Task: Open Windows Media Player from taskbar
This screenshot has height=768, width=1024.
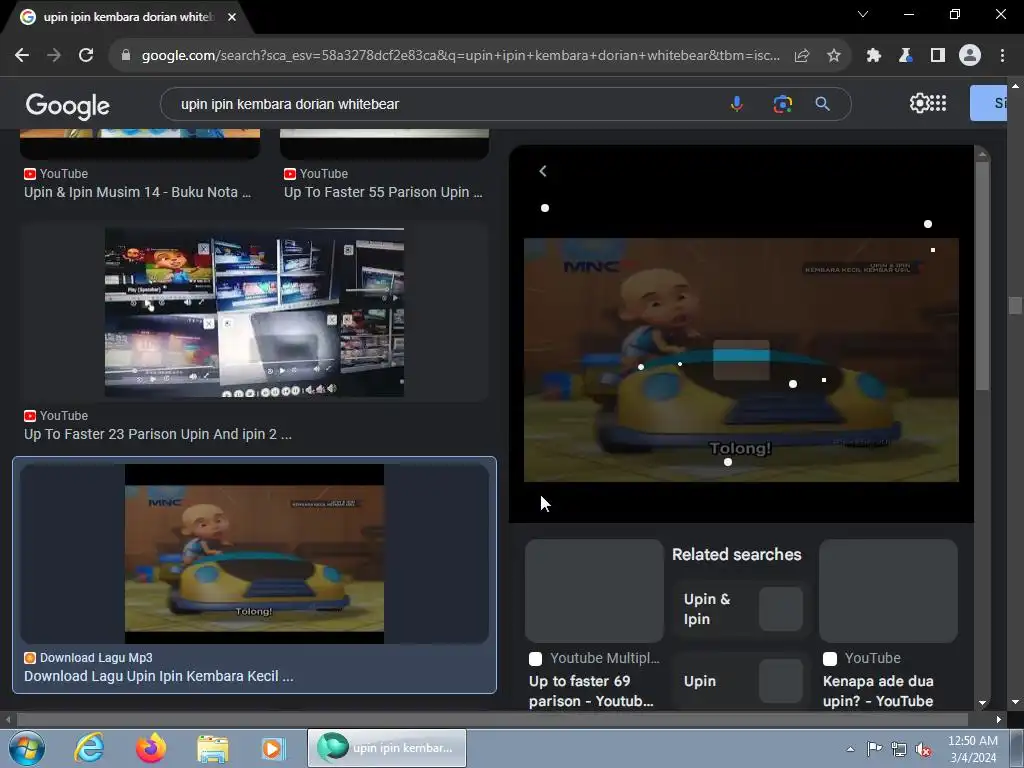Action: 274,748
